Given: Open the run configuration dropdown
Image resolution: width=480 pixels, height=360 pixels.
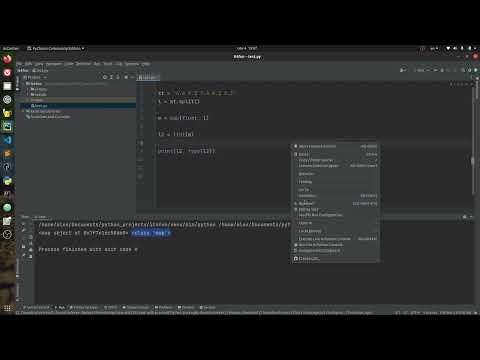Looking at the screenshot, I should [x=421, y=70].
